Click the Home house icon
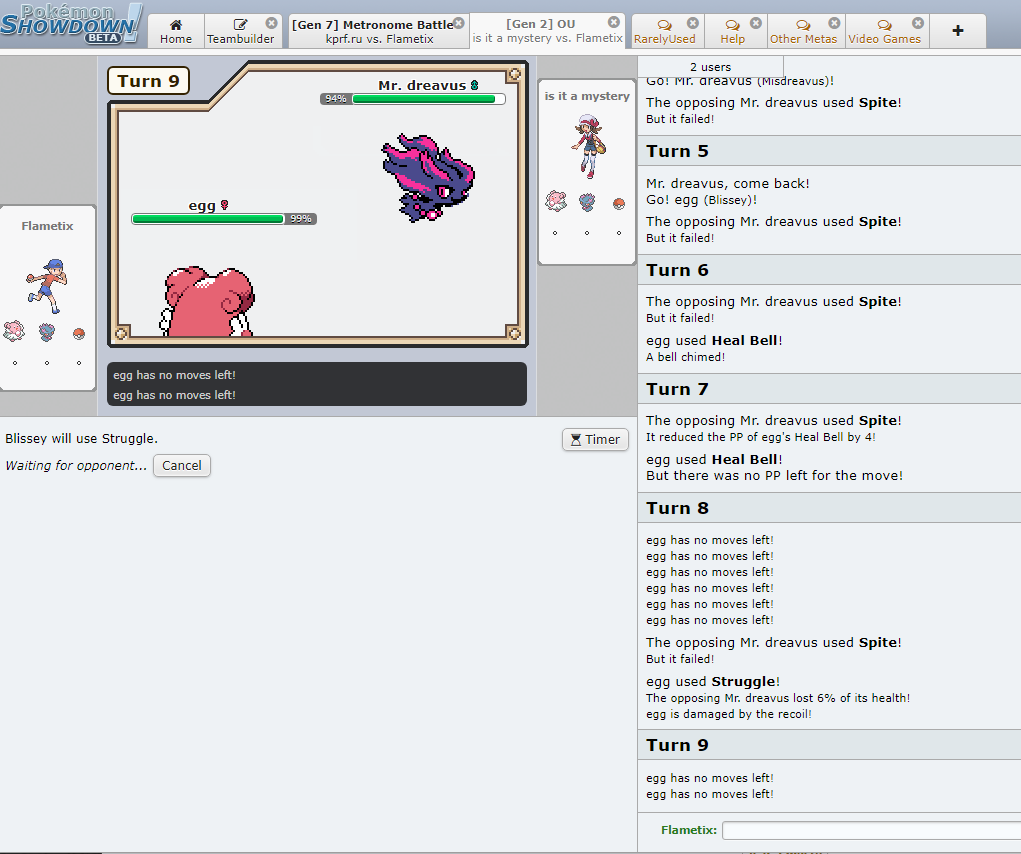The width and height of the screenshot is (1021, 854). [x=176, y=25]
